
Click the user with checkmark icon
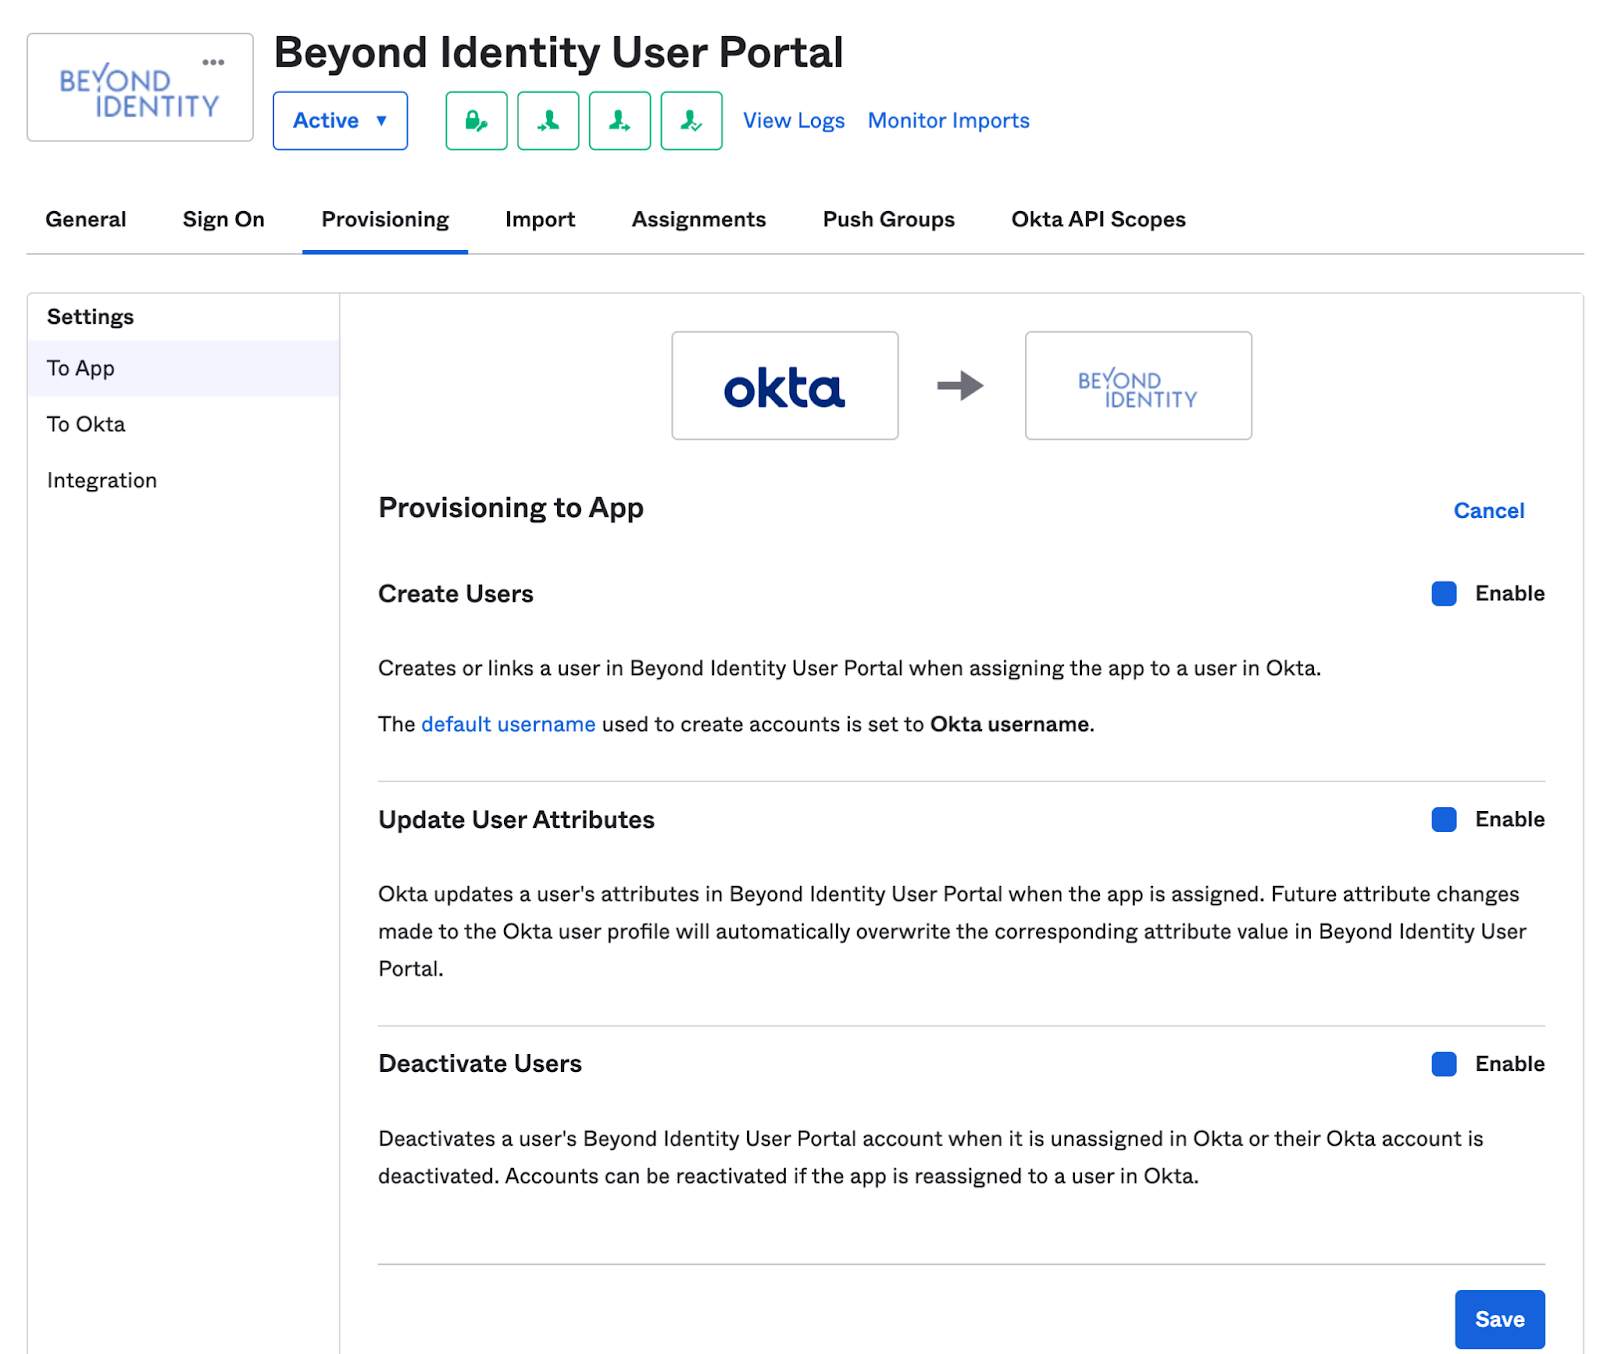[691, 121]
